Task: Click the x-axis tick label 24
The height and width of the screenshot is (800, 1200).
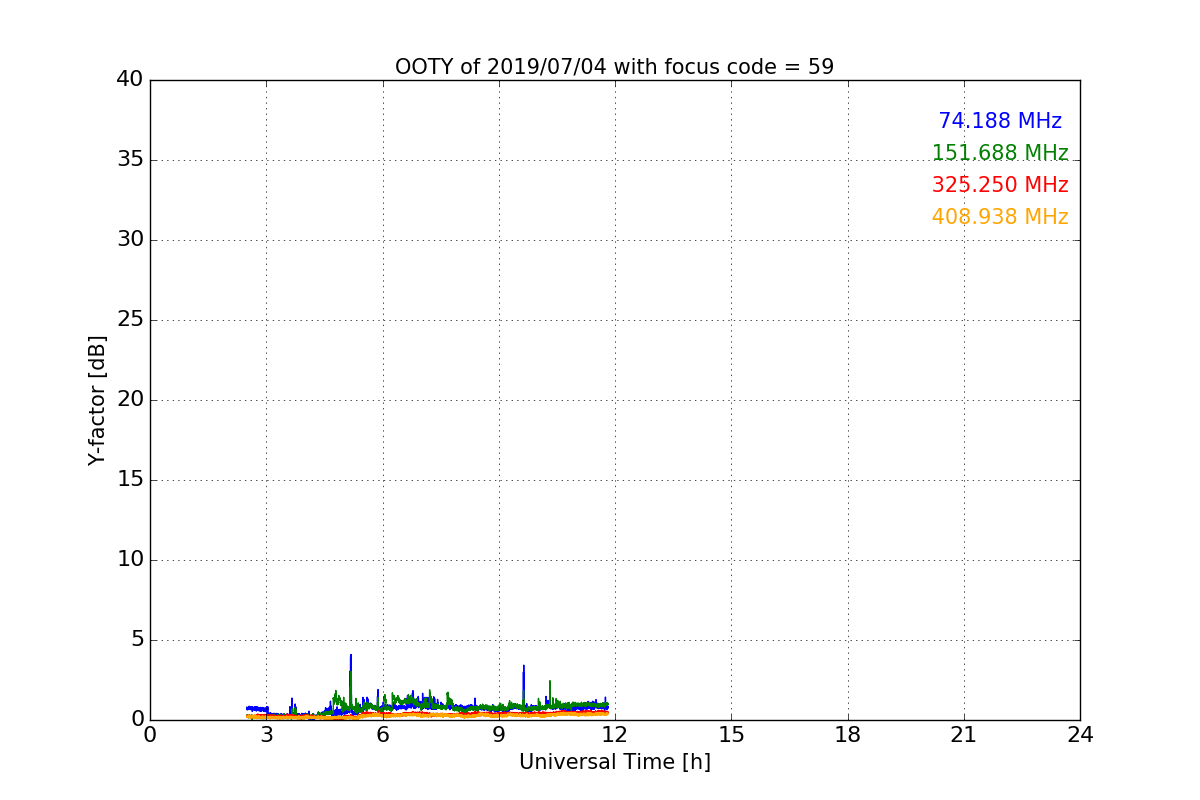Action: tap(1080, 735)
